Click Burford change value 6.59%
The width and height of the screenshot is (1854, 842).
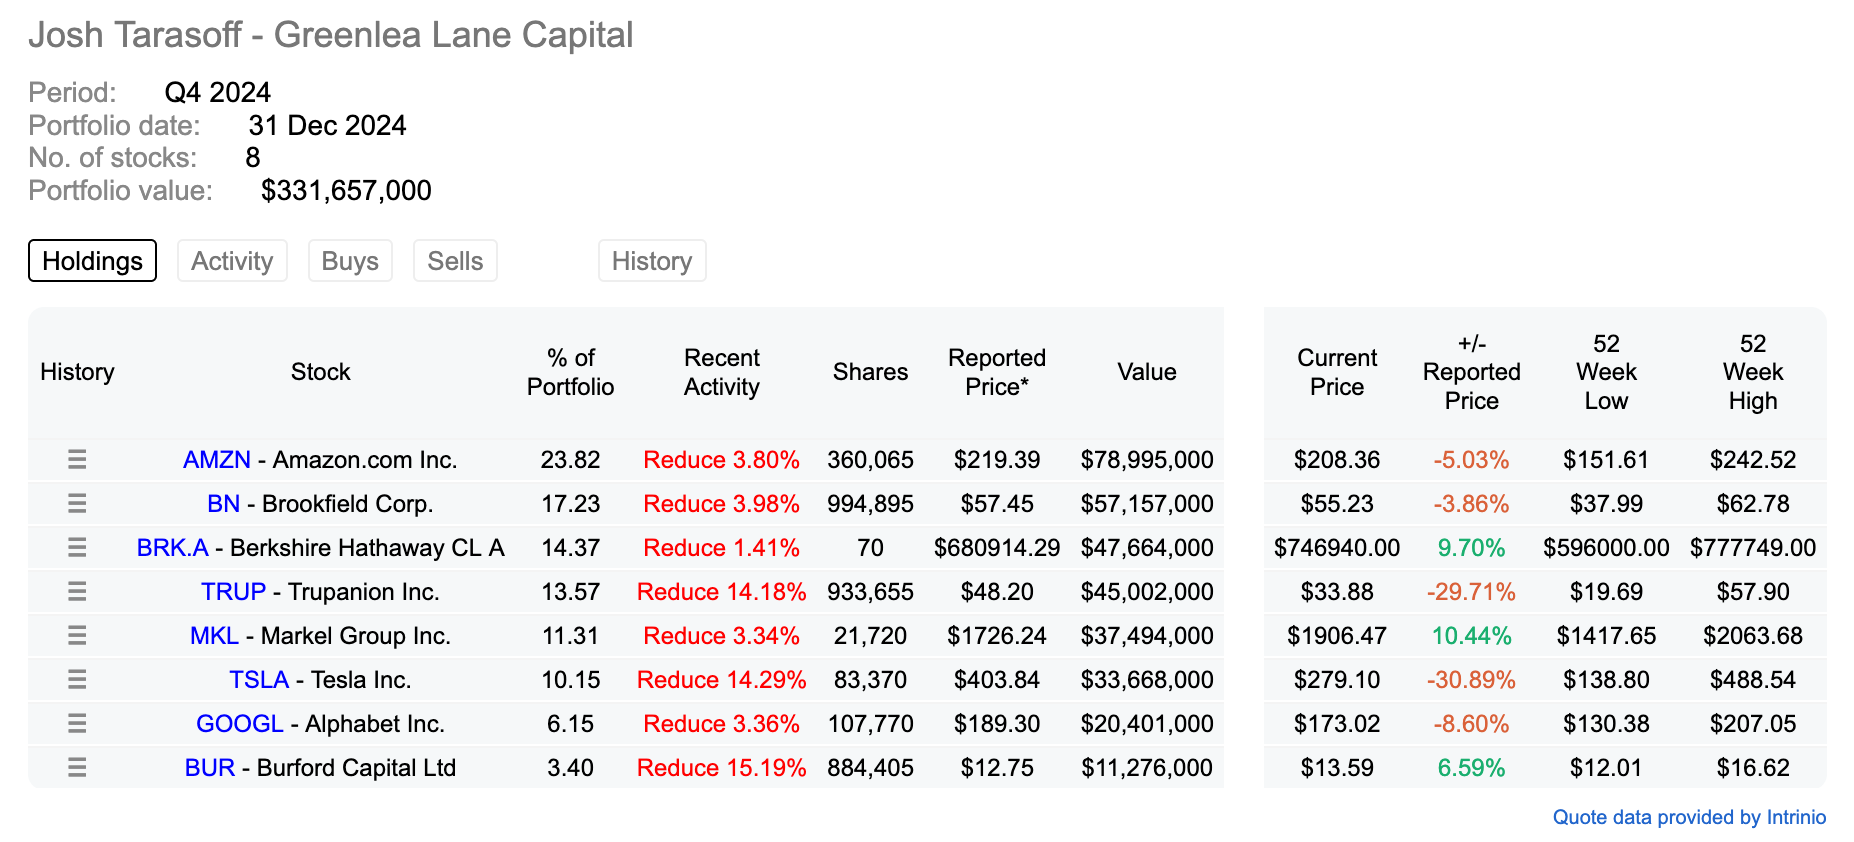[x=1471, y=768]
